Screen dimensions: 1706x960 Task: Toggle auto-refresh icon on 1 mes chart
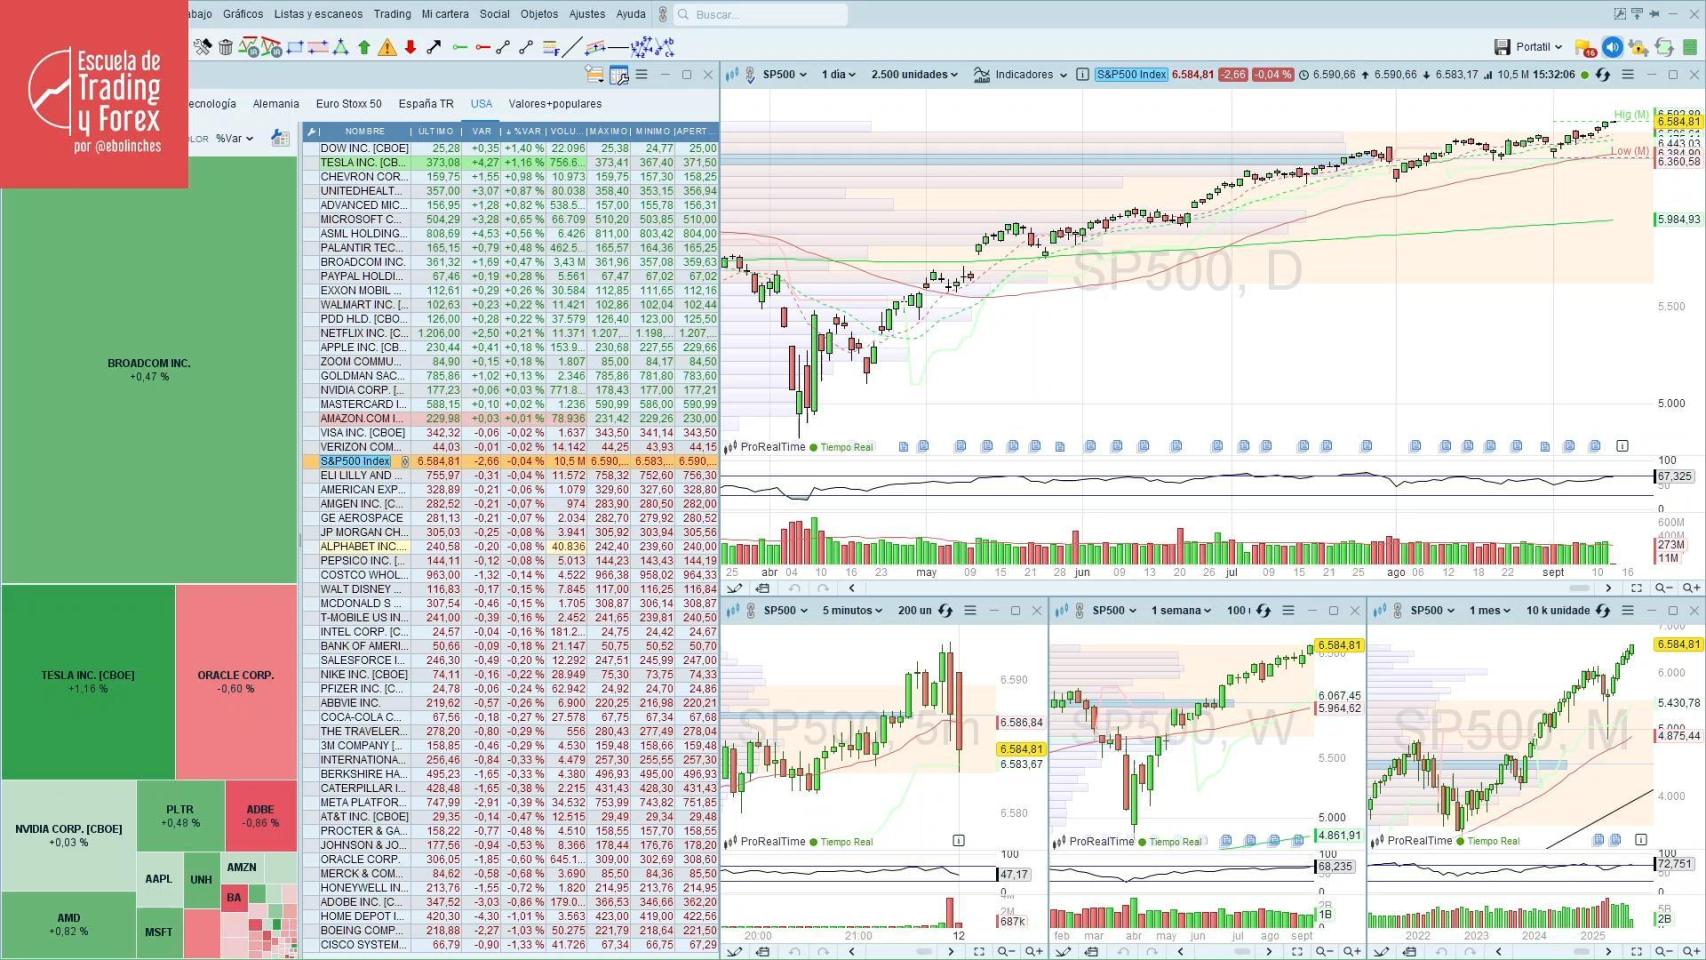1603,611
